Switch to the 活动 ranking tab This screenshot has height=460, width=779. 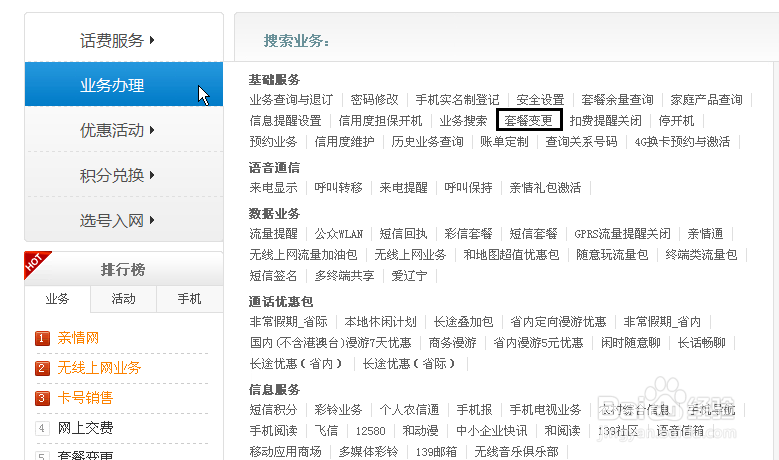tap(123, 299)
